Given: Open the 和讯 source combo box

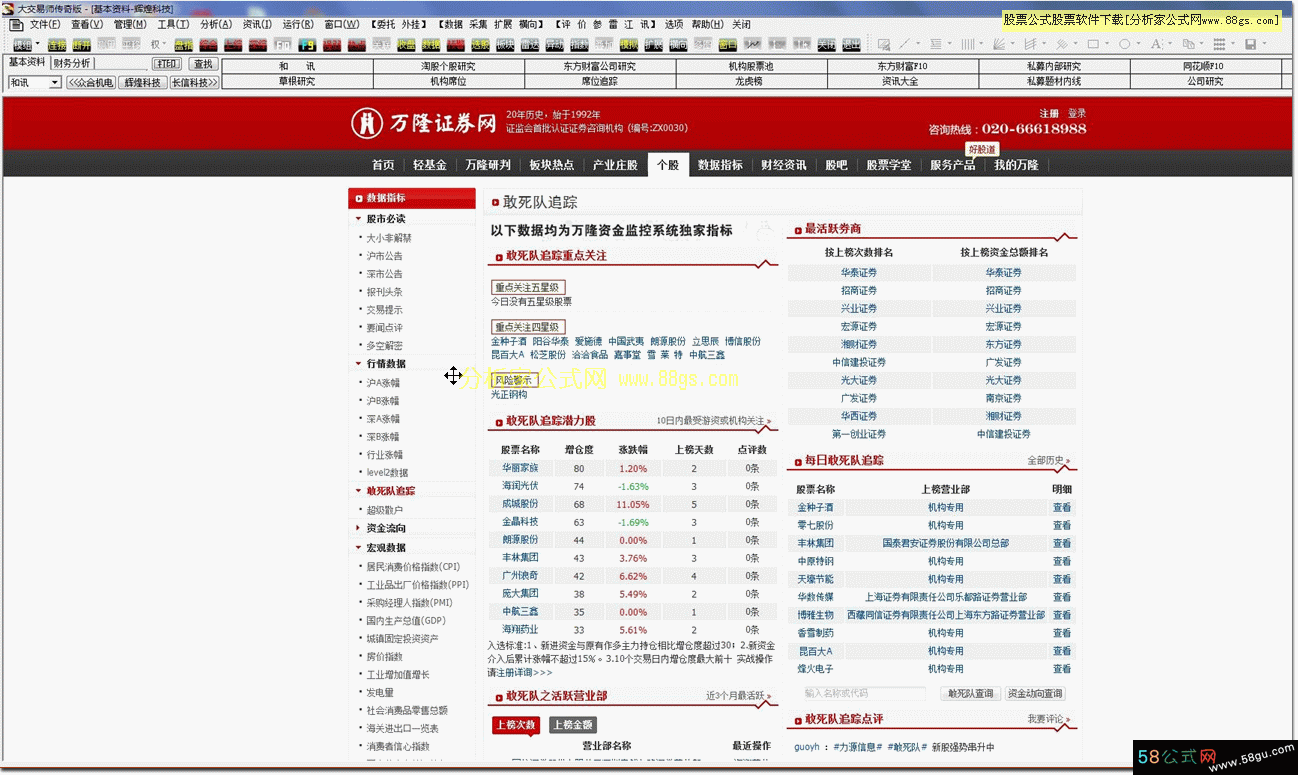Looking at the screenshot, I should coord(35,83).
